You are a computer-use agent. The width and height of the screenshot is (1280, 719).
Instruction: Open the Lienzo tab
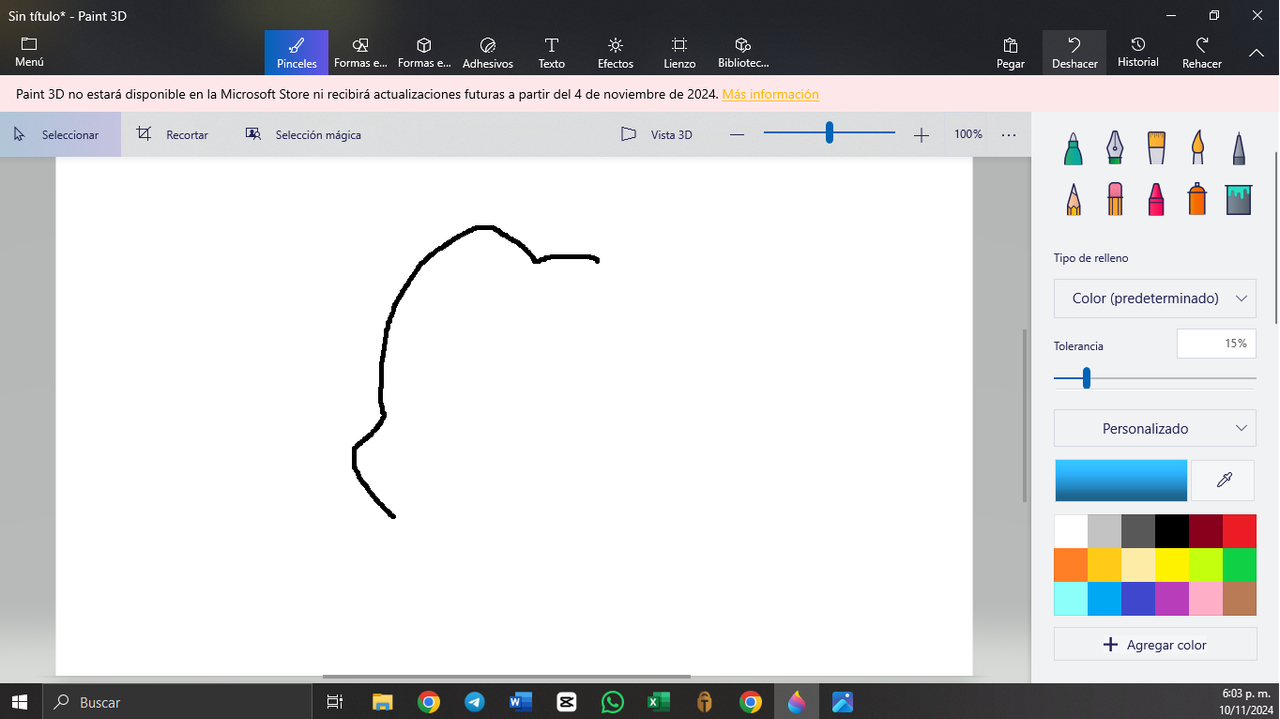(x=679, y=52)
